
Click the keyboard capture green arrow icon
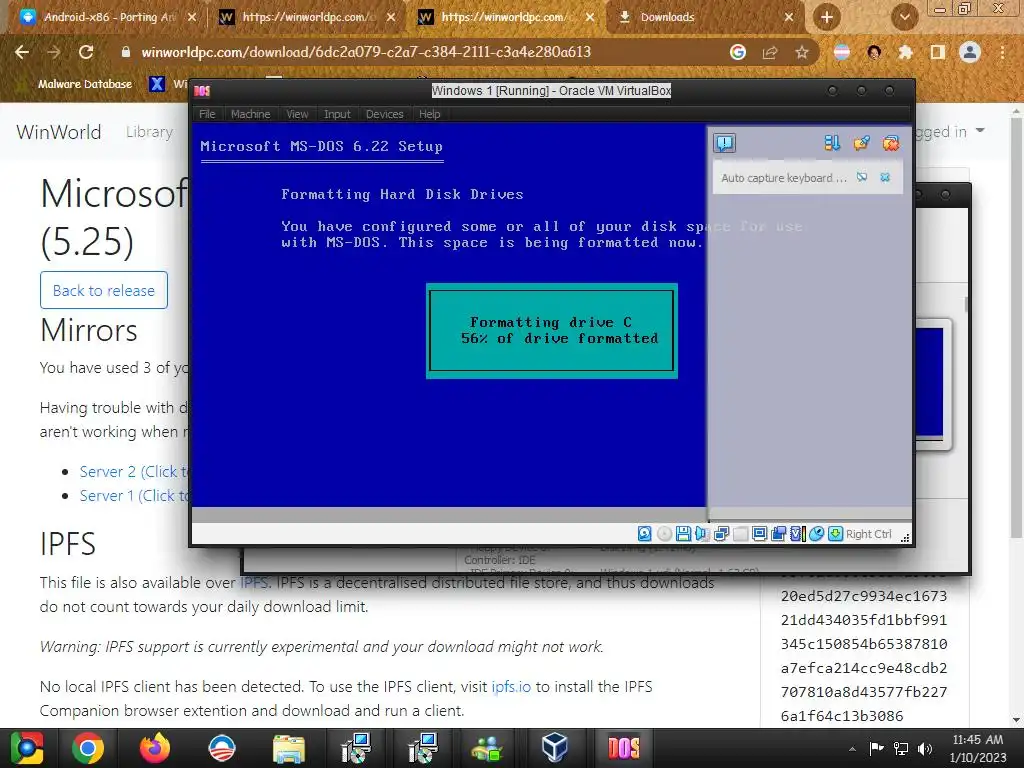click(x=835, y=534)
